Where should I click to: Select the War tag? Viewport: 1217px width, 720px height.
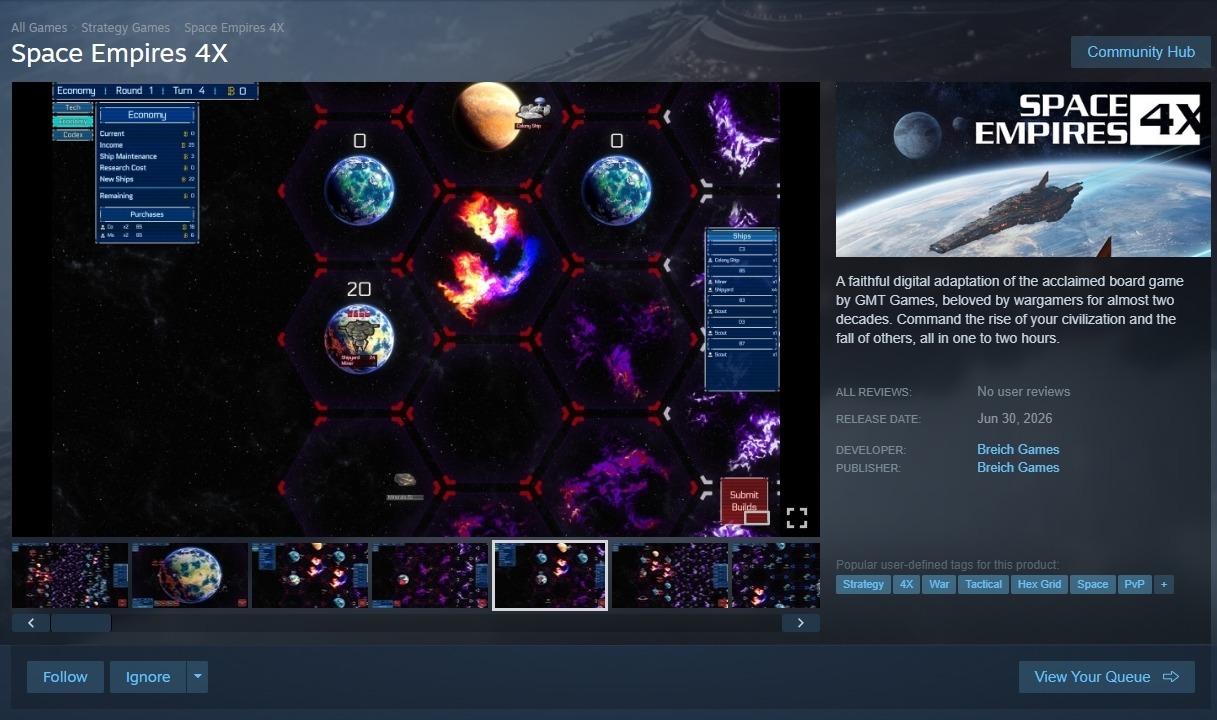[939, 584]
